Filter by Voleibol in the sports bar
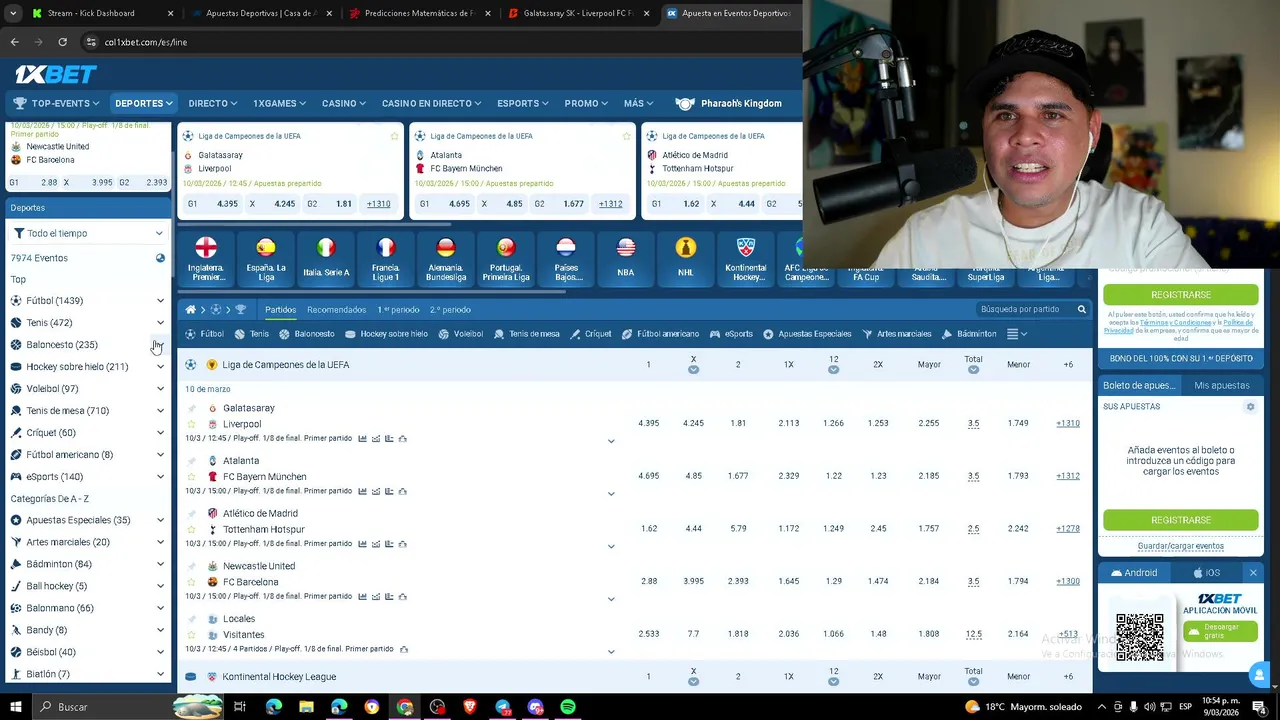The height and width of the screenshot is (720, 1280). pyautogui.click(x=461, y=334)
